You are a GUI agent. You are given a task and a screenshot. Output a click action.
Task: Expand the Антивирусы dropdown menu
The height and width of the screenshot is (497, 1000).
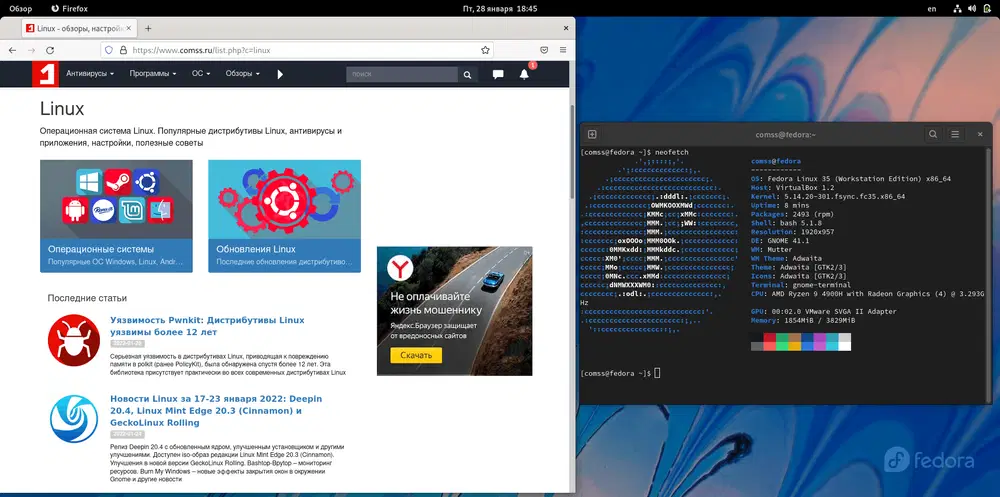90,74
